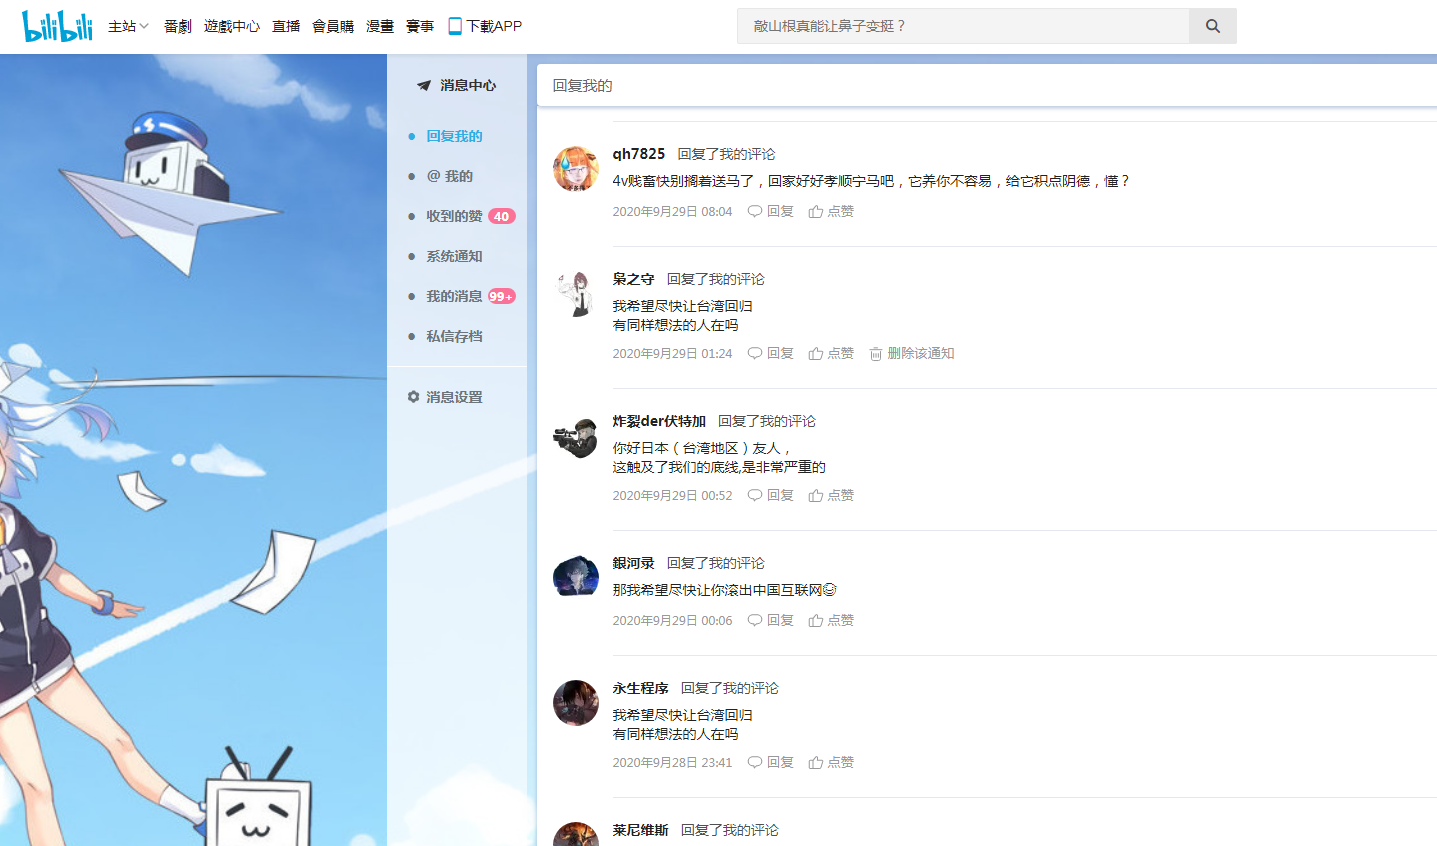Click the bilibili logo
The width and height of the screenshot is (1437, 846).
(x=57, y=26)
